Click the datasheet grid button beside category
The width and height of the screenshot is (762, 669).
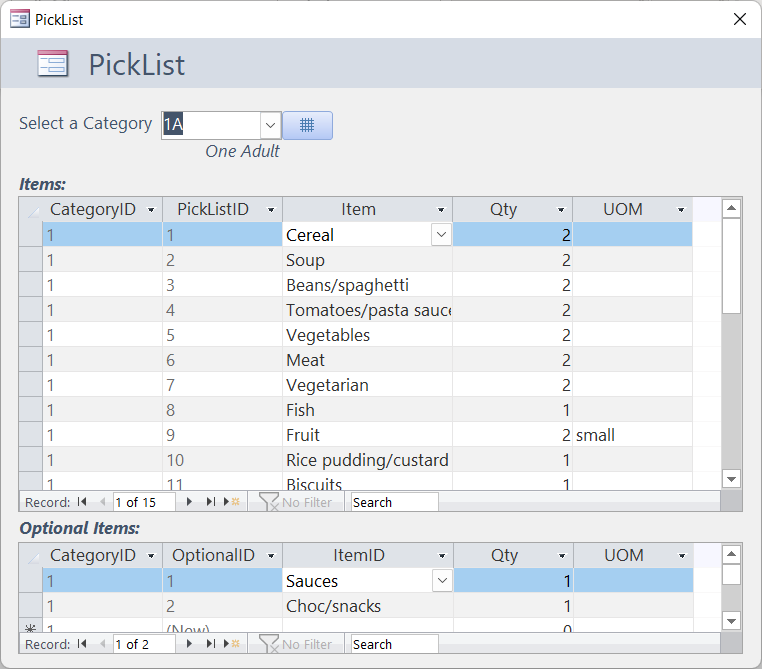pyautogui.click(x=307, y=125)
